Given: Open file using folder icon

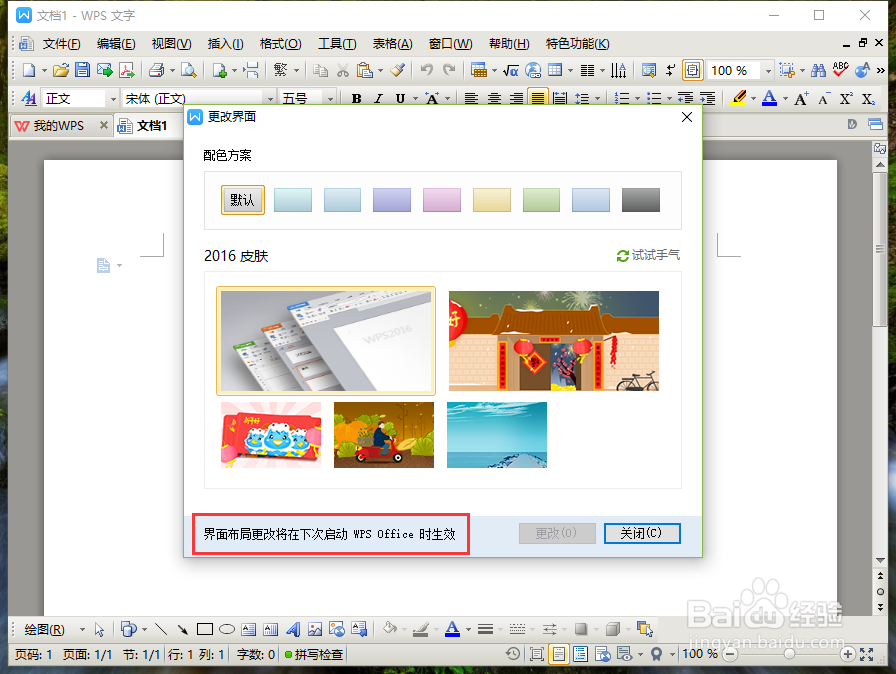Looking at the screenshot, I should [61, 70].
